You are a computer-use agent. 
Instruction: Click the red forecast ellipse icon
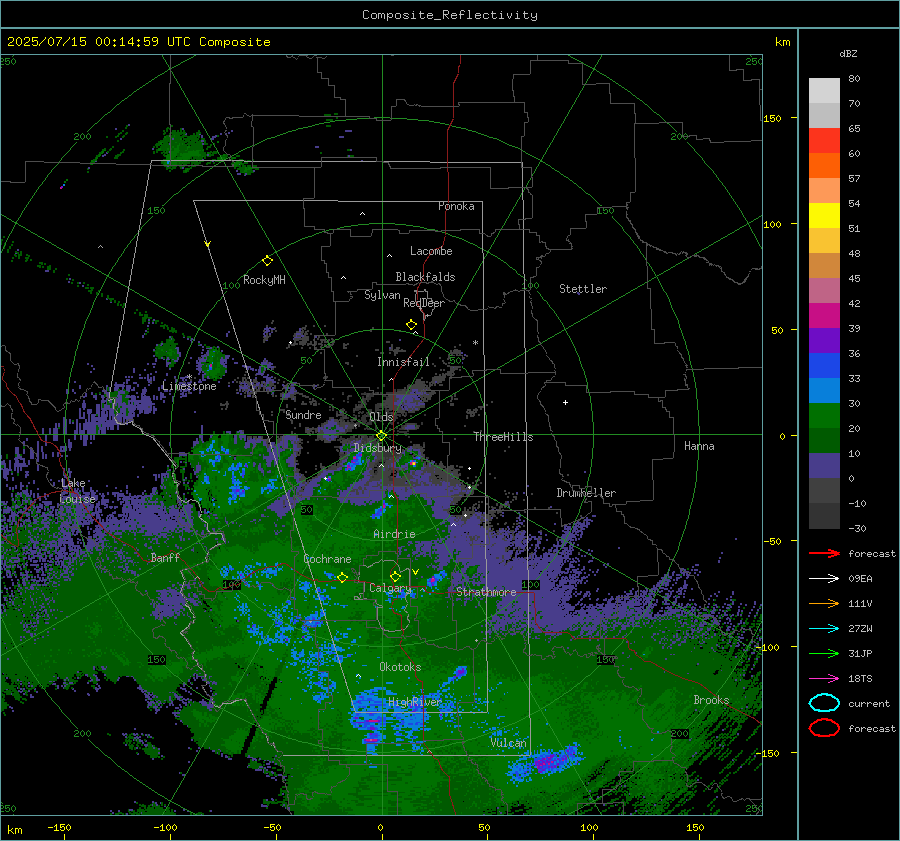(x=824, y=728)
